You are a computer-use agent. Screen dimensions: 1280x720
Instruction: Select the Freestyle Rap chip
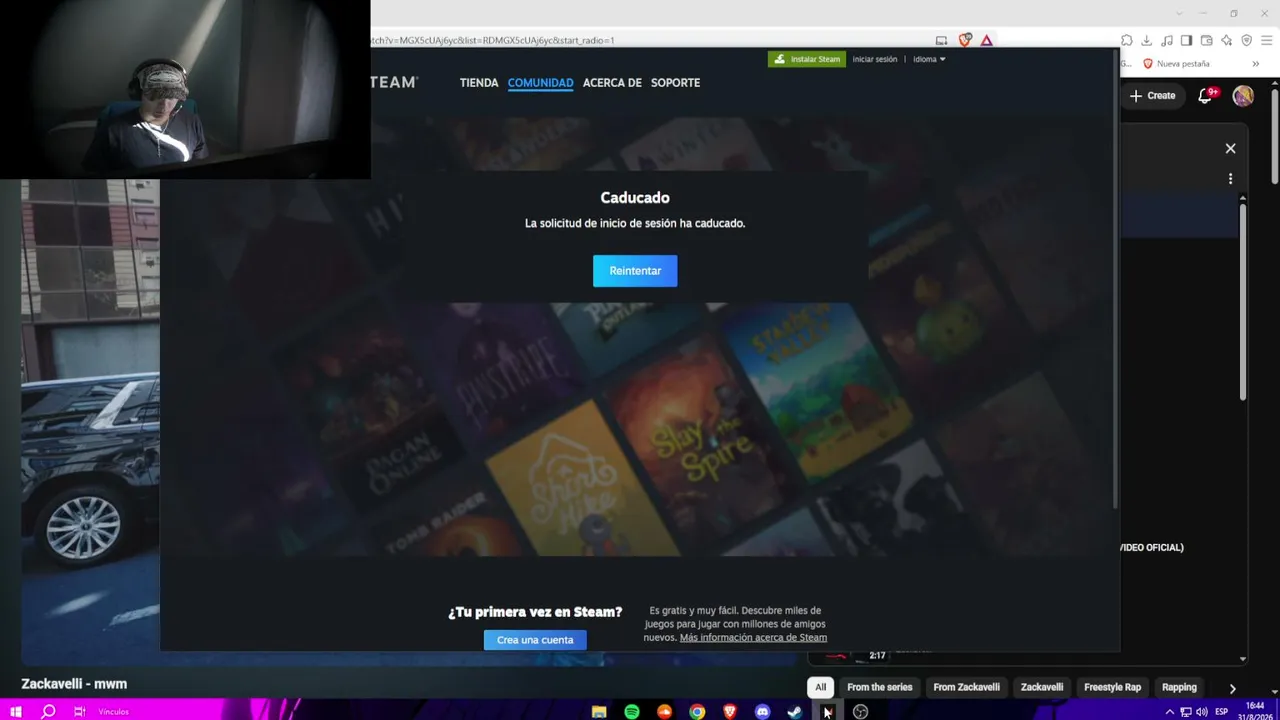(x=1112, y=687)
